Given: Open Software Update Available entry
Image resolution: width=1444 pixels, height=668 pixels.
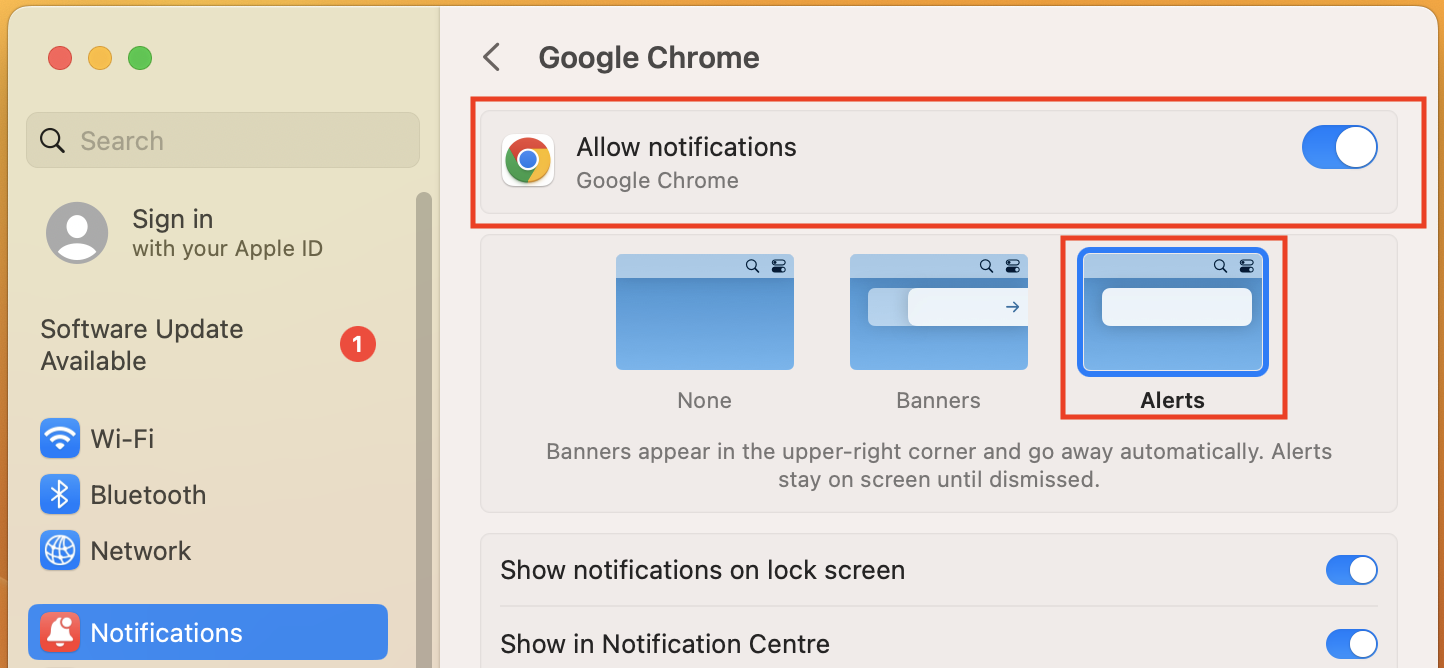Looking at the screenshot, I should pyautogui.click(x=209, y=345).
